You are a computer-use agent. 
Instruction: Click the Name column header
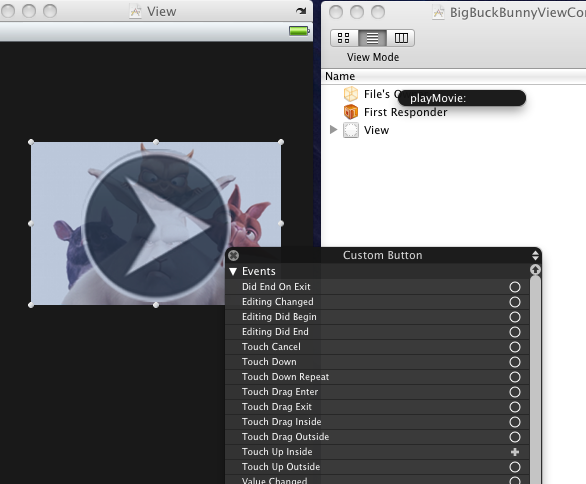(x=340, y=76)
